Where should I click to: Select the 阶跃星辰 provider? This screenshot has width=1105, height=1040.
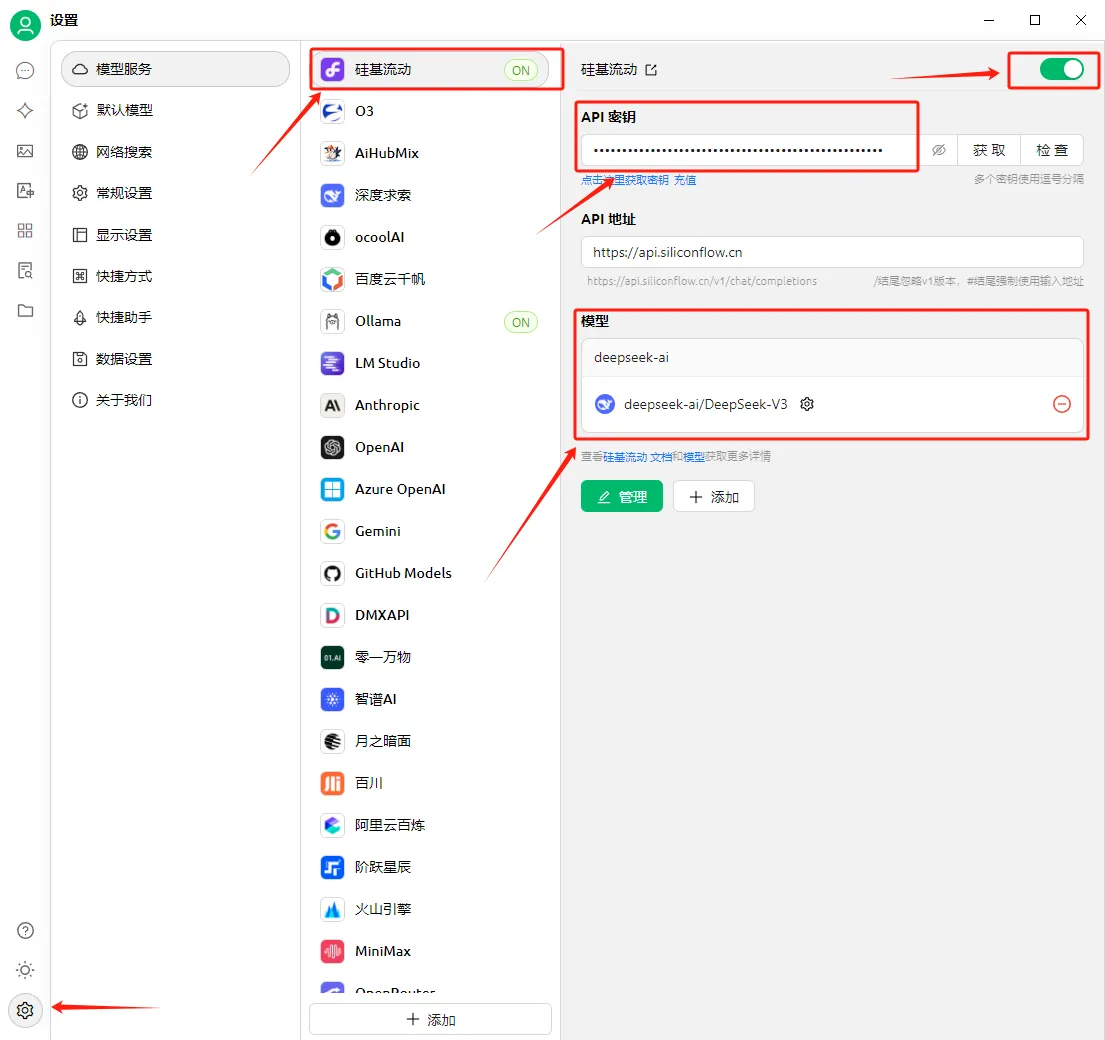pos(431,867)
